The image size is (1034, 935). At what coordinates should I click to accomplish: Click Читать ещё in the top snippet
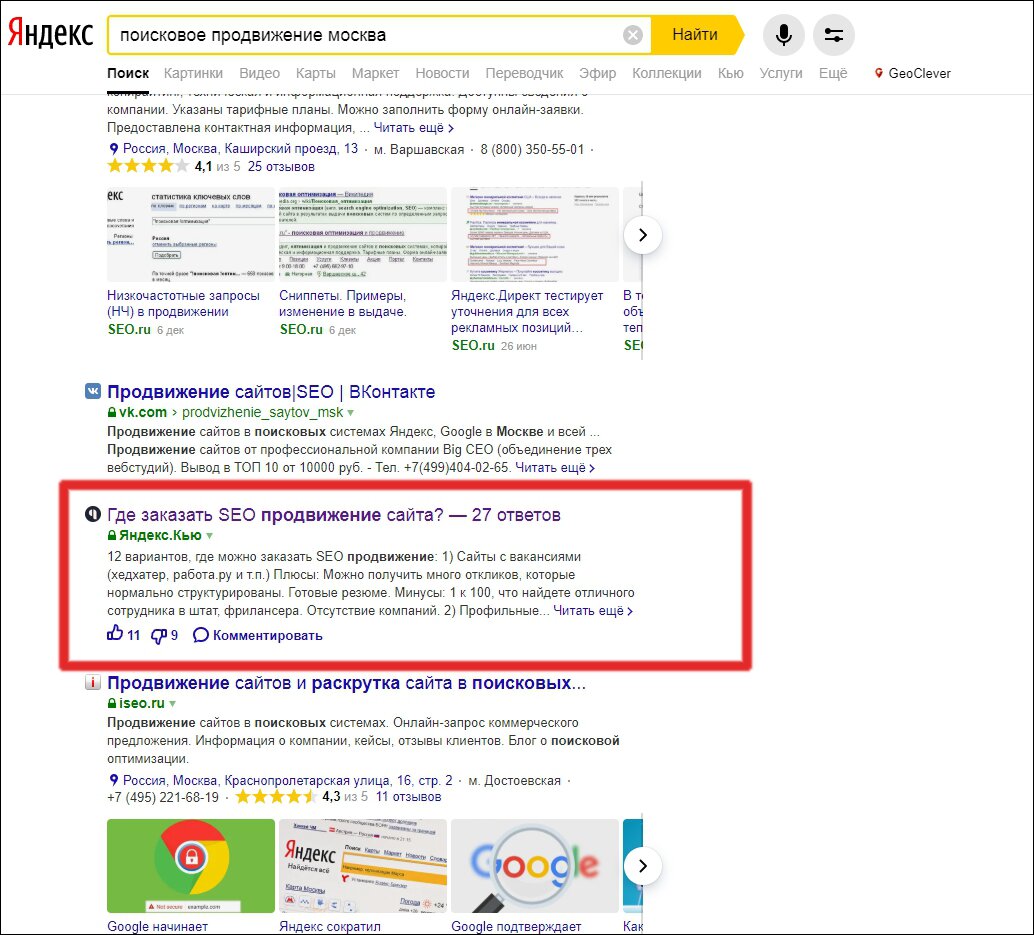point(413,127)
